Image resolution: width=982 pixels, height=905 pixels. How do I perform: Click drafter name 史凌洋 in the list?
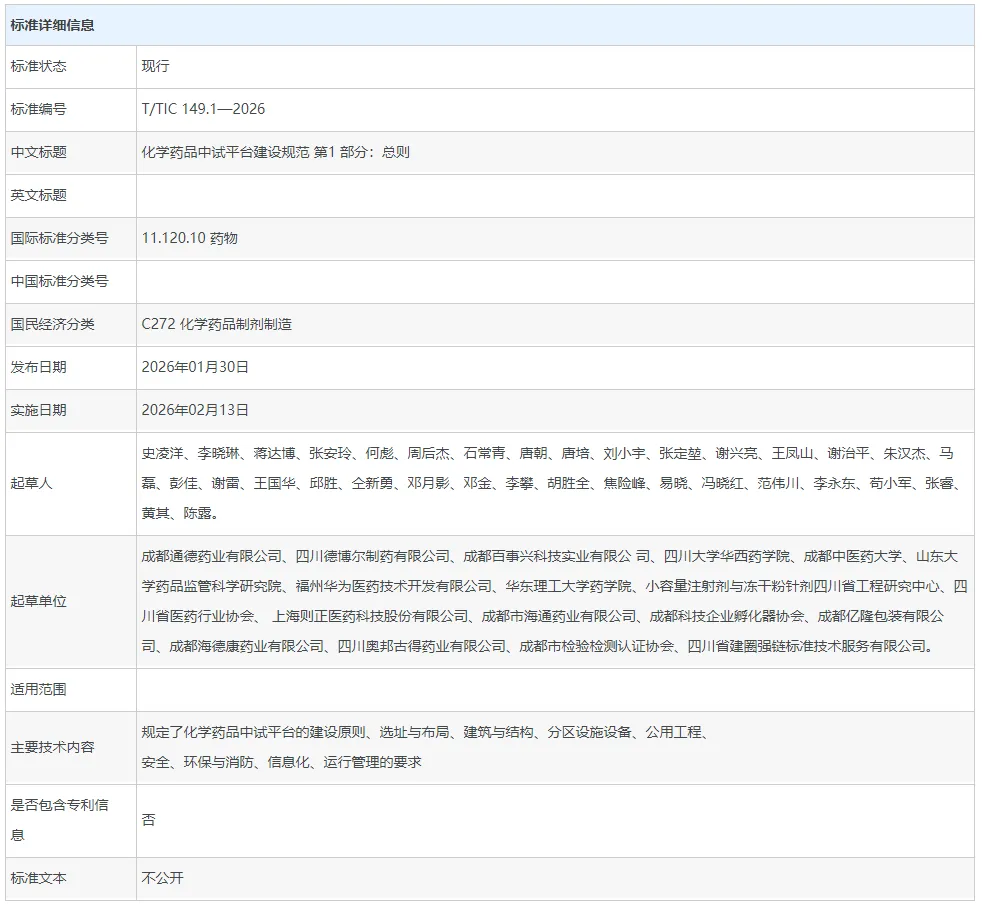(162, 453)
